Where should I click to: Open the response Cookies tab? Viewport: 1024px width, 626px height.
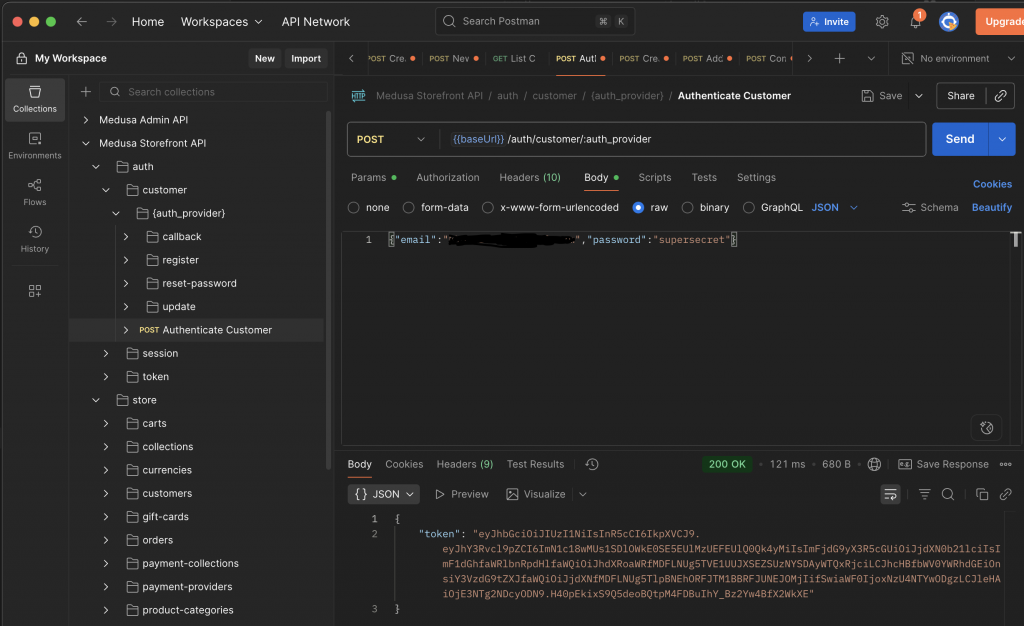(404, 464)
